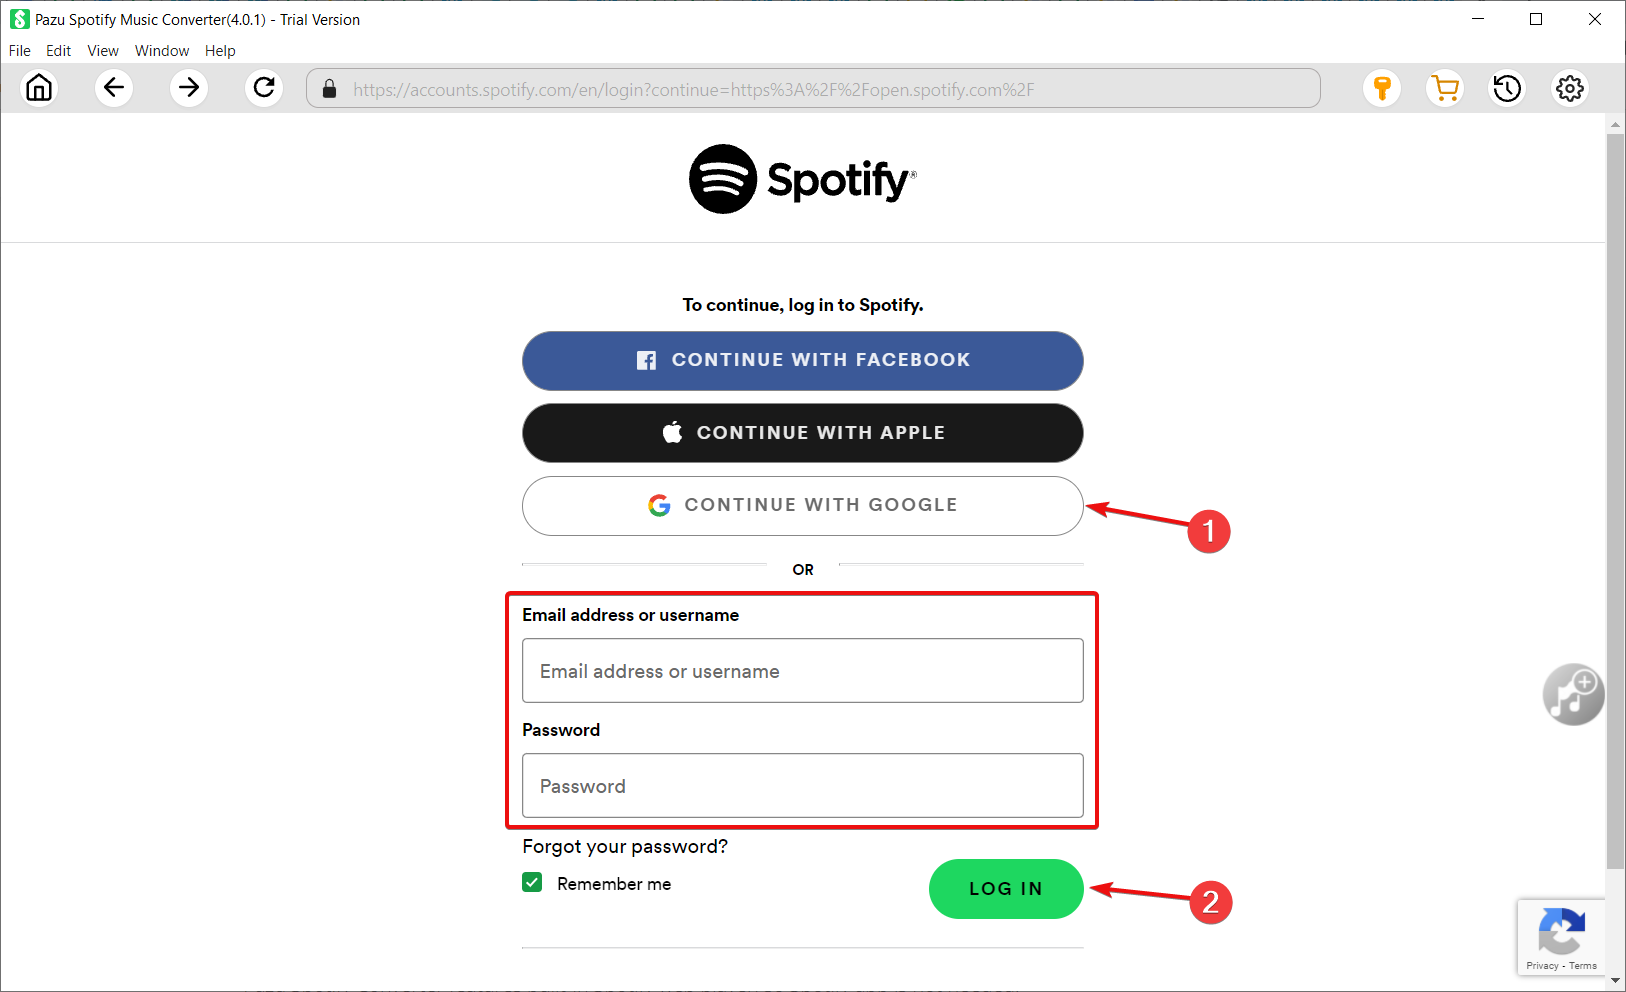Click the shopping cart purchase icon
1626x992 pixels.
coord(1445,88)
